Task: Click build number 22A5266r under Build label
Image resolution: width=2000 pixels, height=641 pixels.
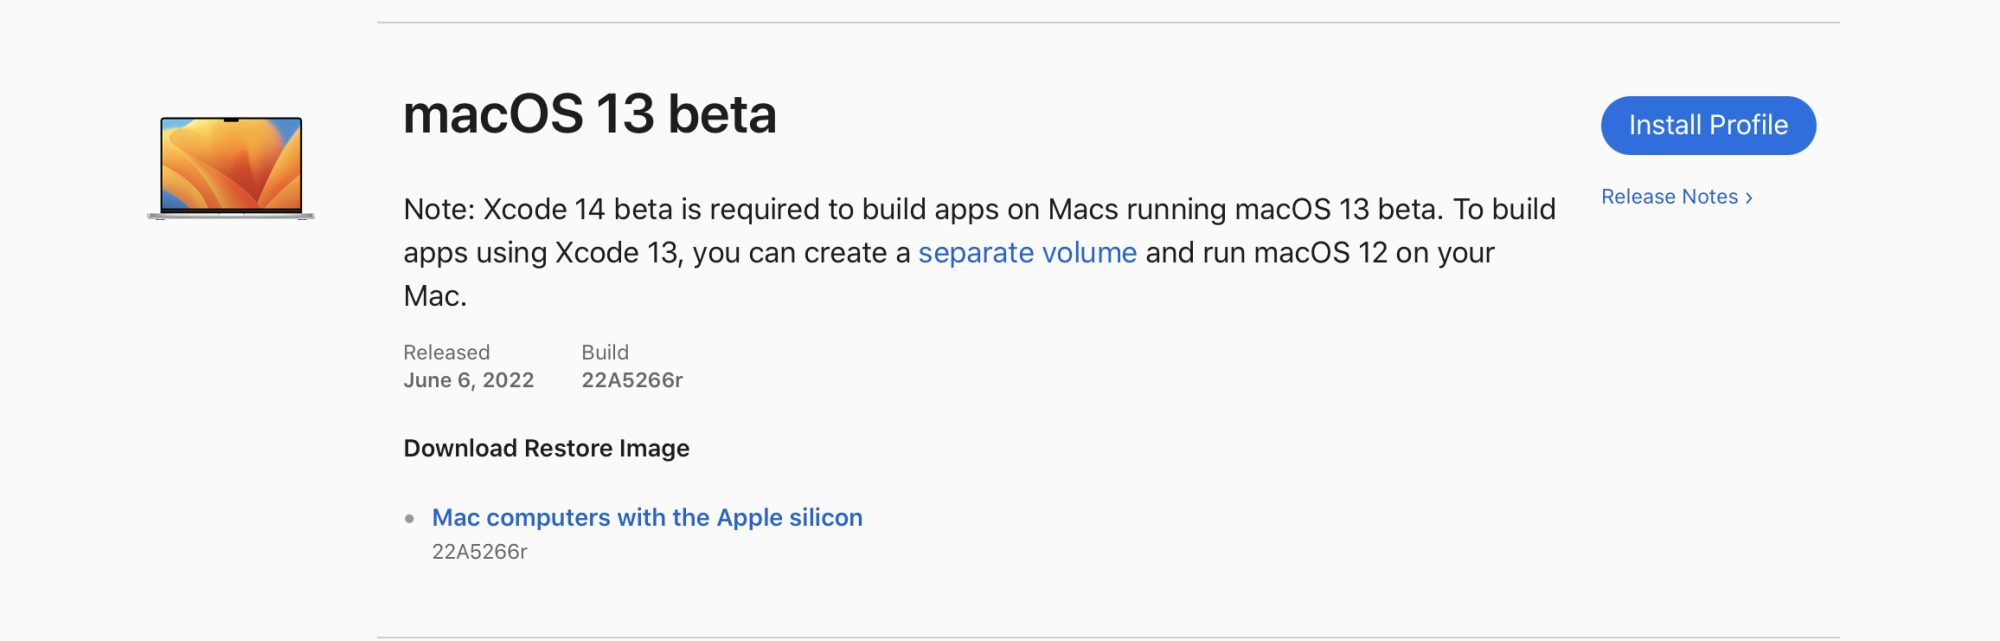Action: point(632,380)
